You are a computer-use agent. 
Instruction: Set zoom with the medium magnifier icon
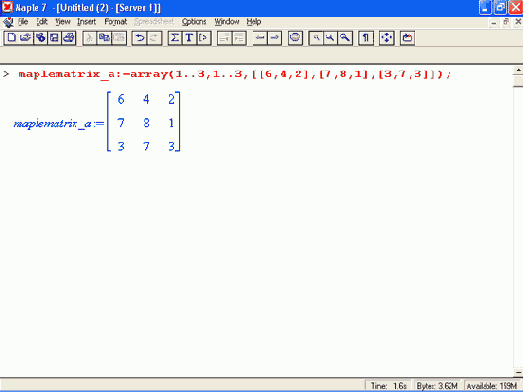pos(330,38)
